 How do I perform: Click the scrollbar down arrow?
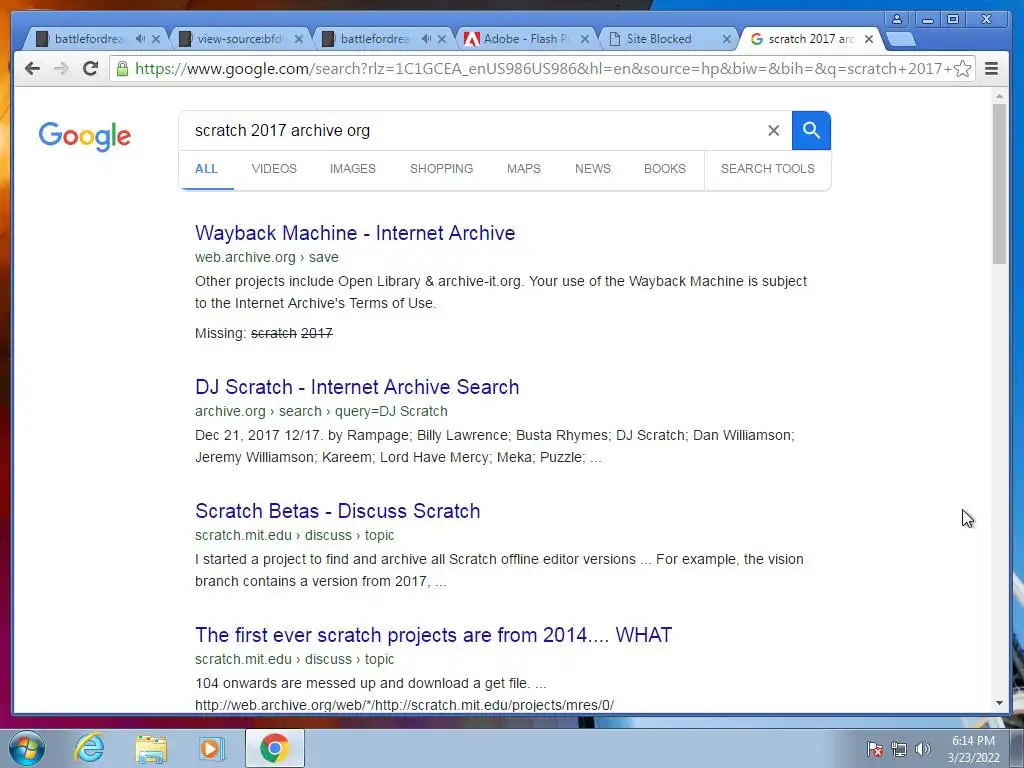[999, 703]
